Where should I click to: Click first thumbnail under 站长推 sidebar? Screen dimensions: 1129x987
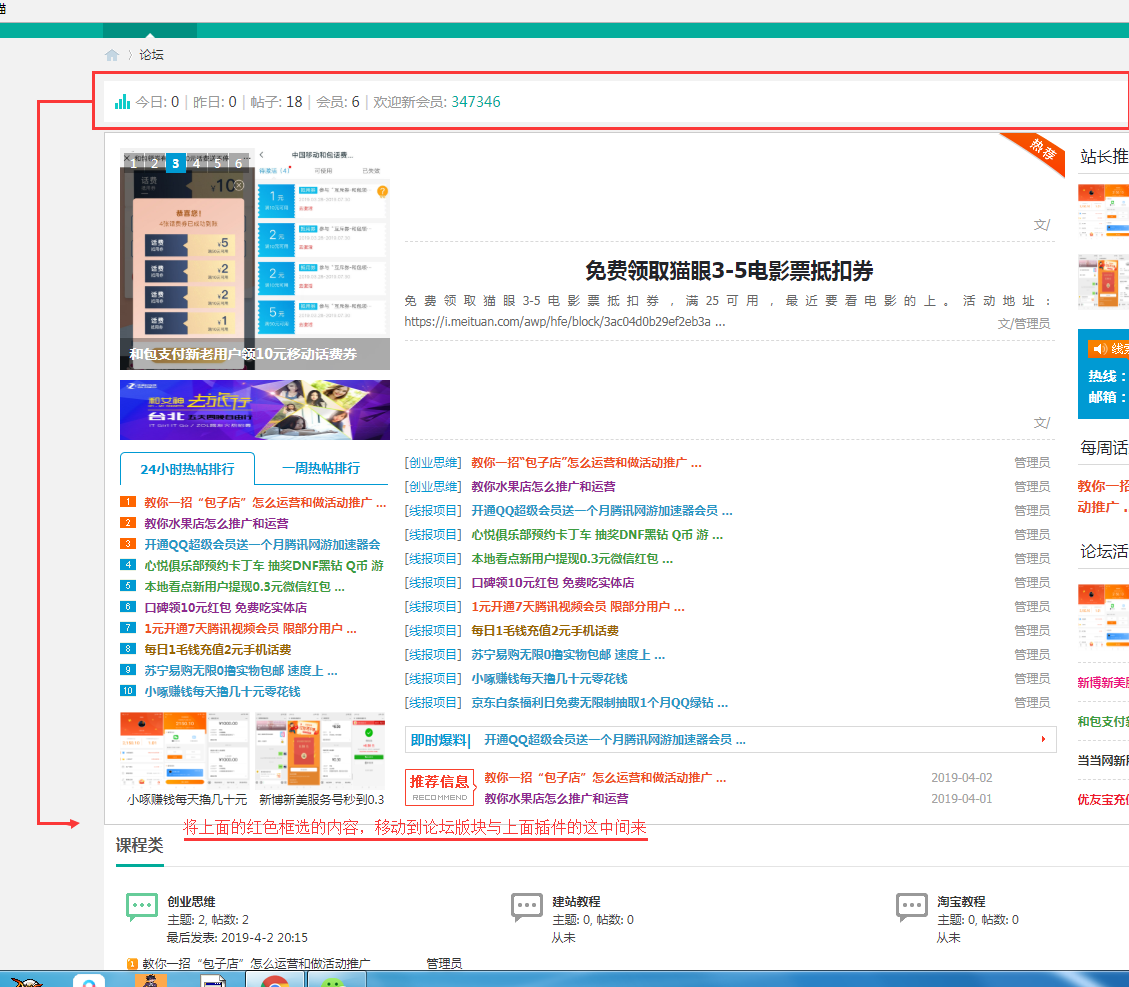click(1103, 210)
